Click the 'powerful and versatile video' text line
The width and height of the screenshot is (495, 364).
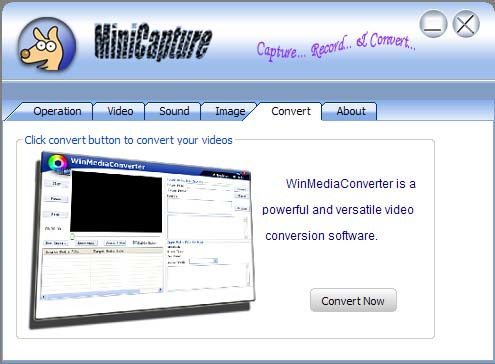[x=338, y=210]
